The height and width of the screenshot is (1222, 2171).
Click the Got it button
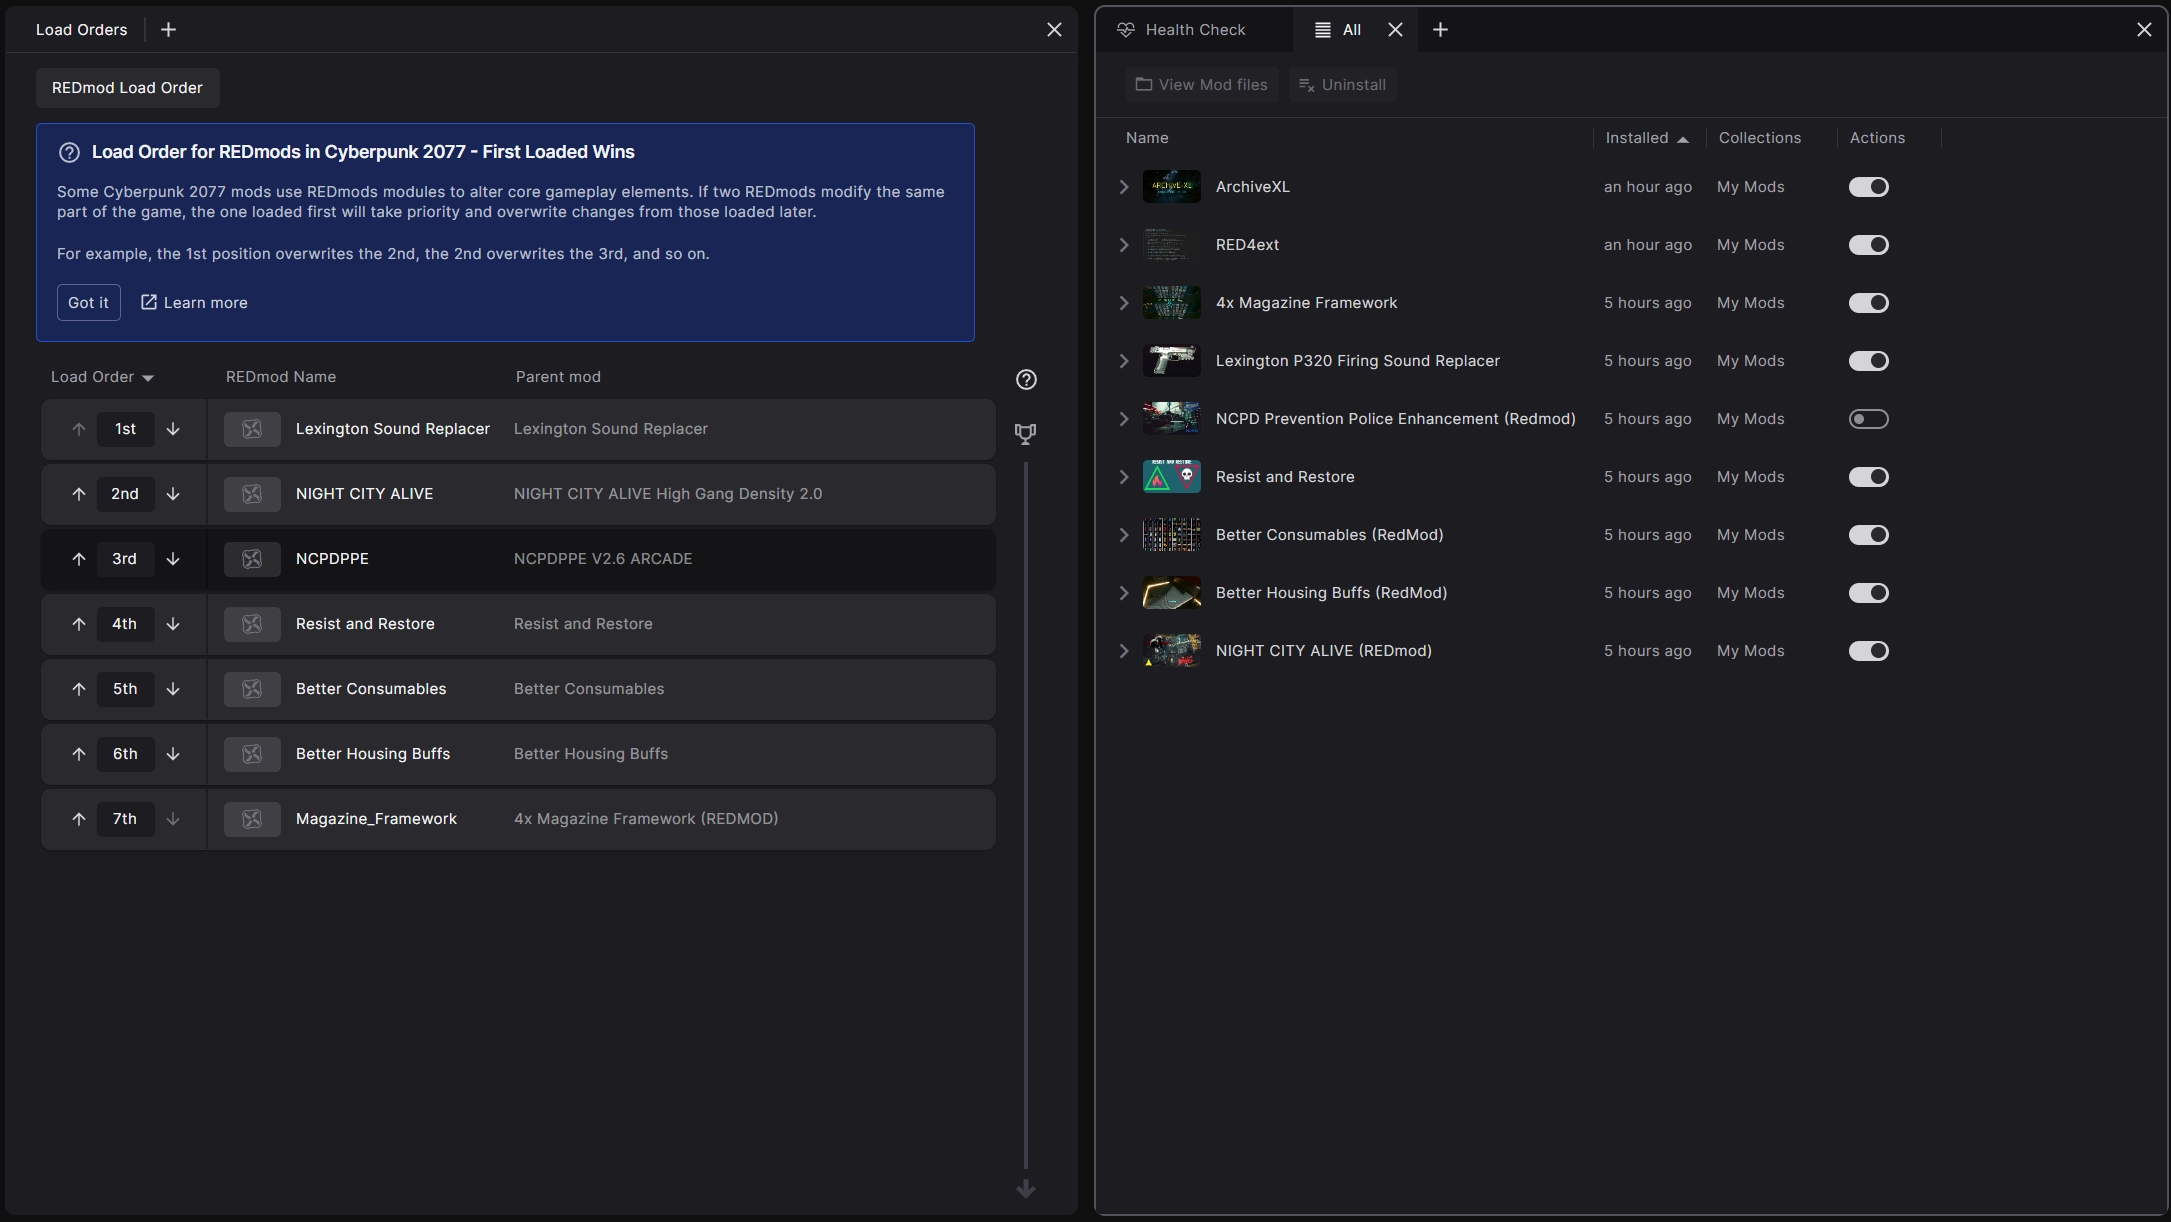click(x=88, y=303)
